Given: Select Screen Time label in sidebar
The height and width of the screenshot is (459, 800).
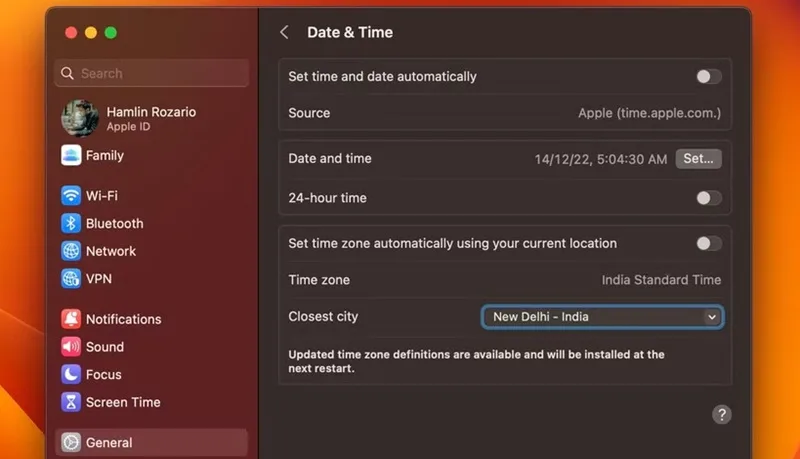Looking at the screenshot, I should [x=123, y=402].
